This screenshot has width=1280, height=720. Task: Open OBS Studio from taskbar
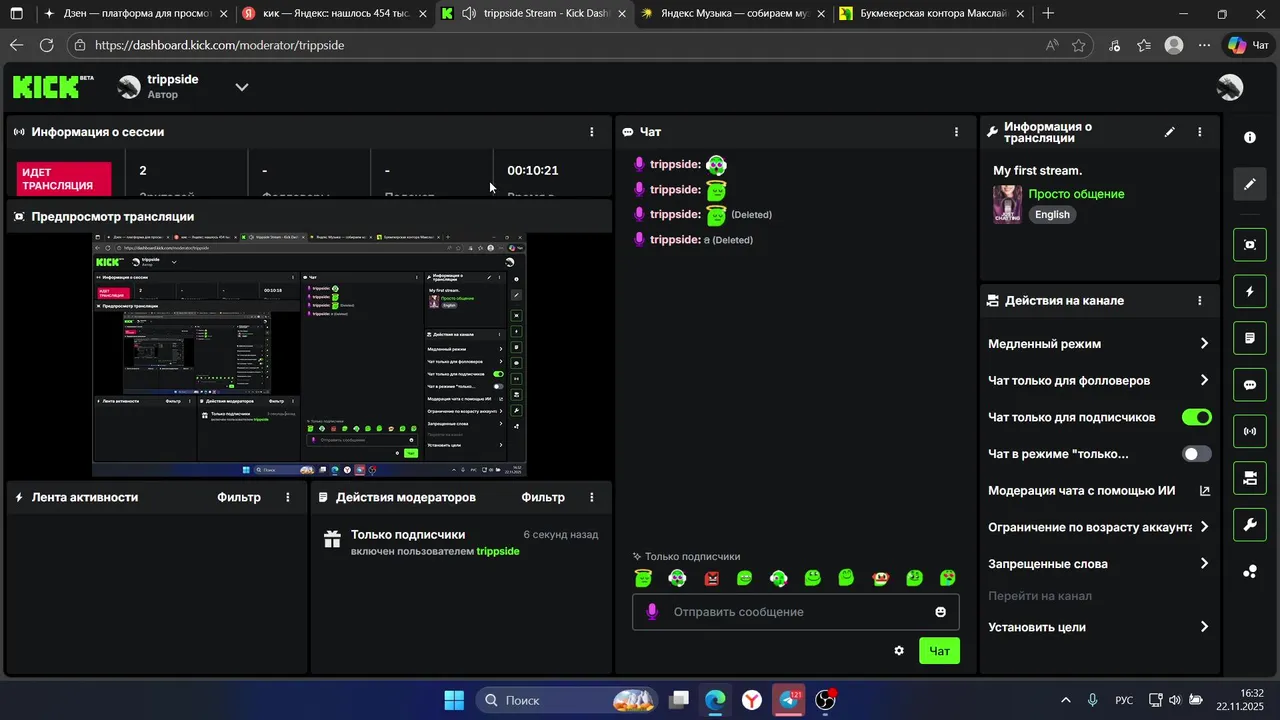click(826, 700)
